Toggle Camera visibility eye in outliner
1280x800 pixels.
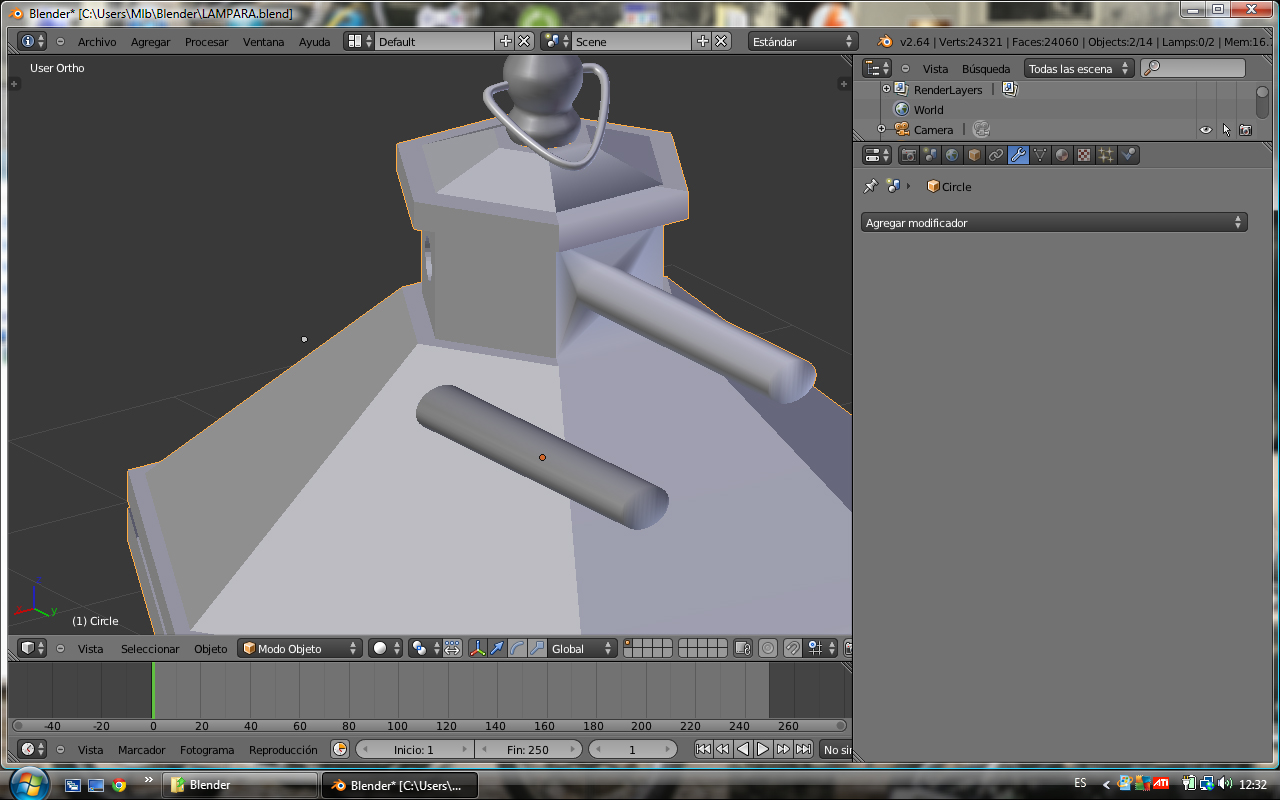1206,130
